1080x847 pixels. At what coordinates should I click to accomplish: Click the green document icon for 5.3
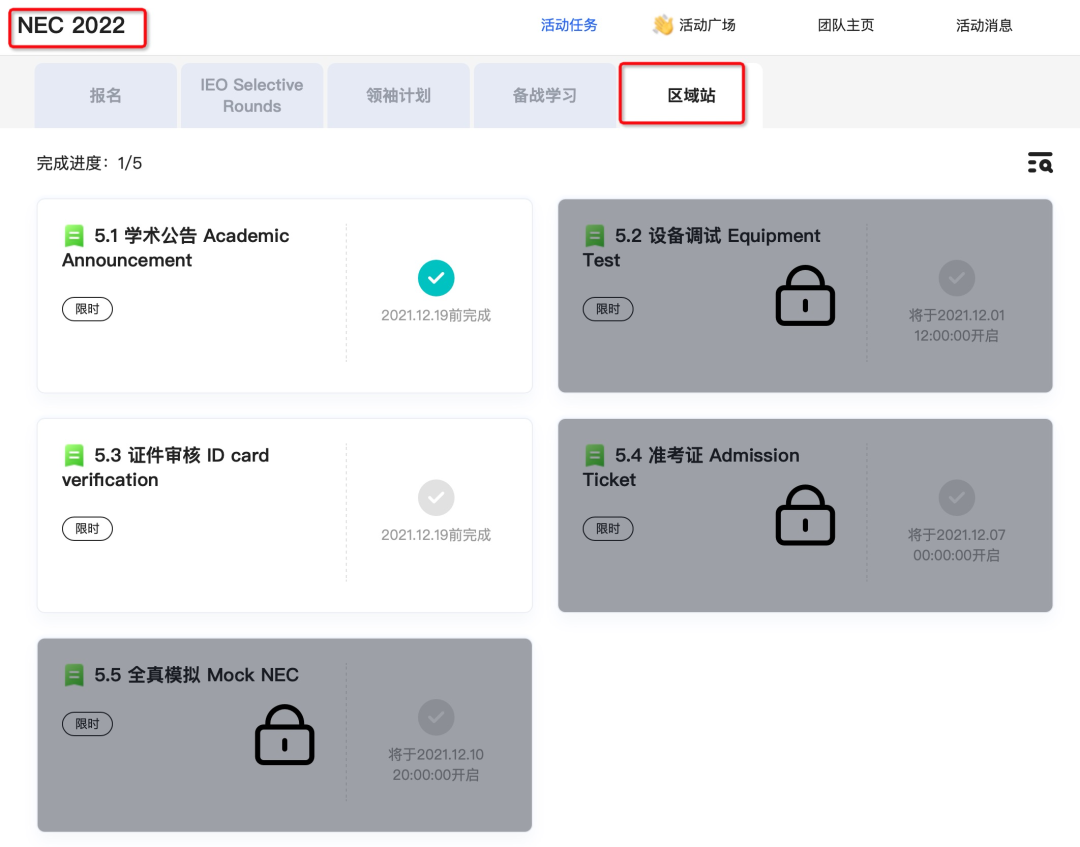click(x=74, y=455)
